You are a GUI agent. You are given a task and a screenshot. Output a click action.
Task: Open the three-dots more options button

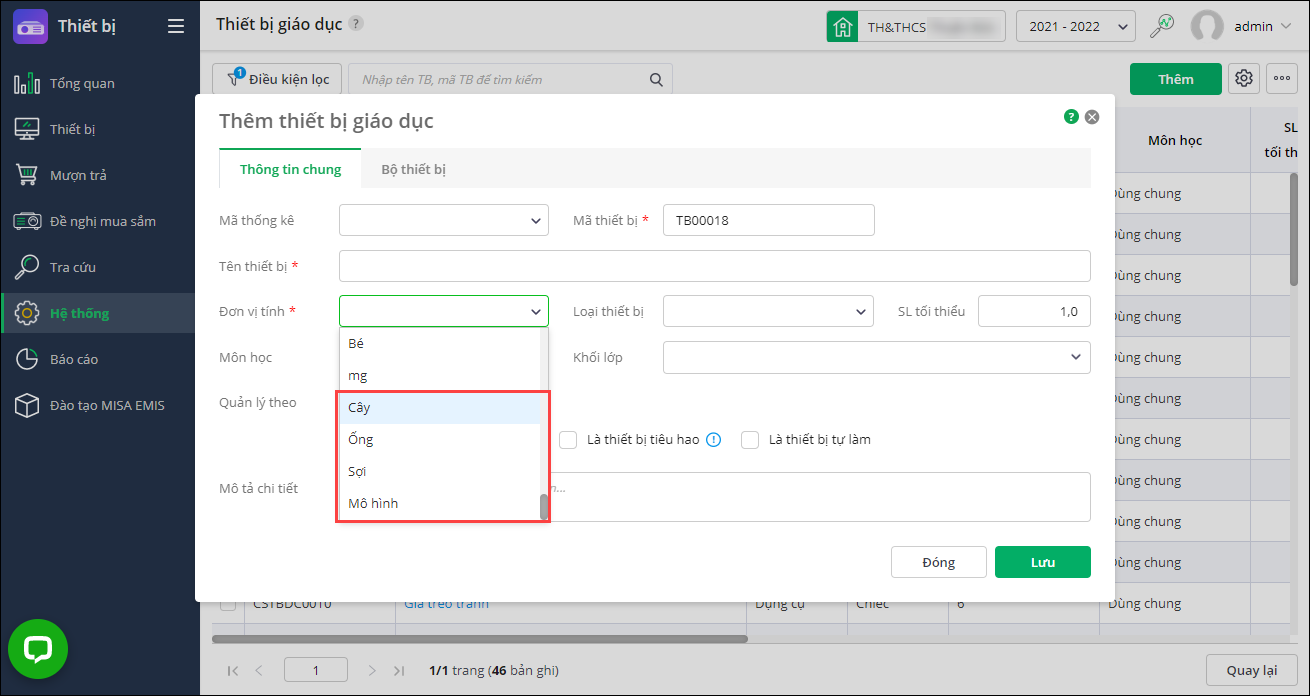[x=1282, y=79]
